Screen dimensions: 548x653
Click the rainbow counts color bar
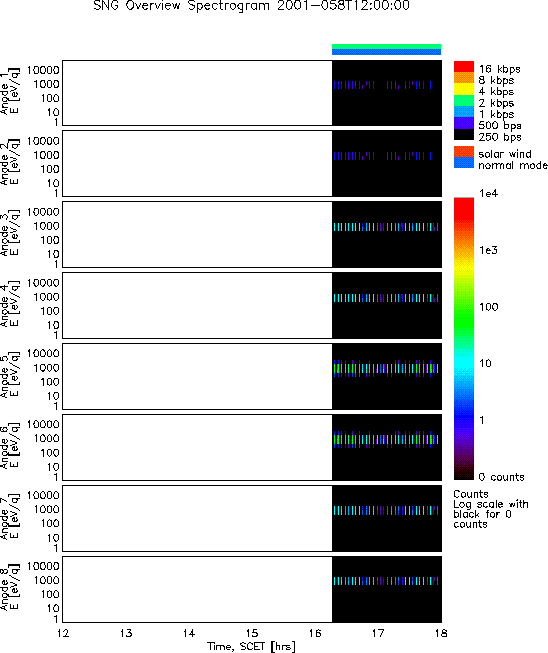(x=464, y=339)
